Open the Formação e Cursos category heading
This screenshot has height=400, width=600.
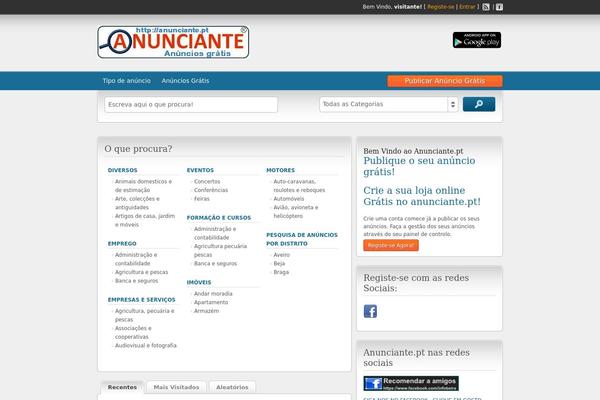[219, 218]
